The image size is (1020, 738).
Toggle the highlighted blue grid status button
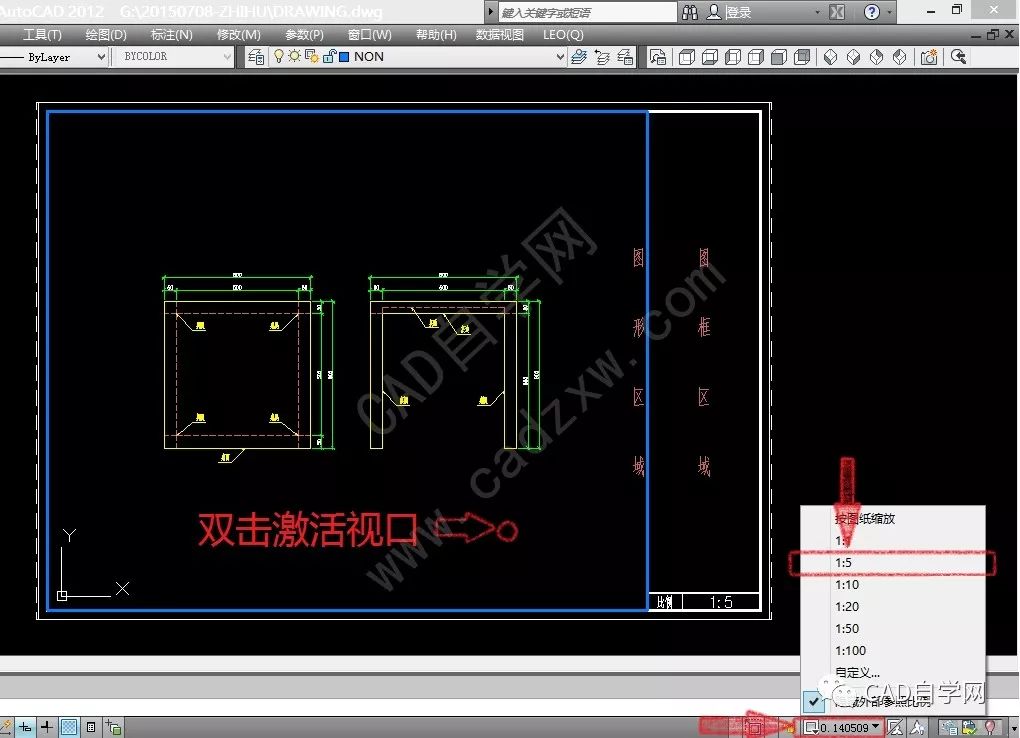pos(69,727)
